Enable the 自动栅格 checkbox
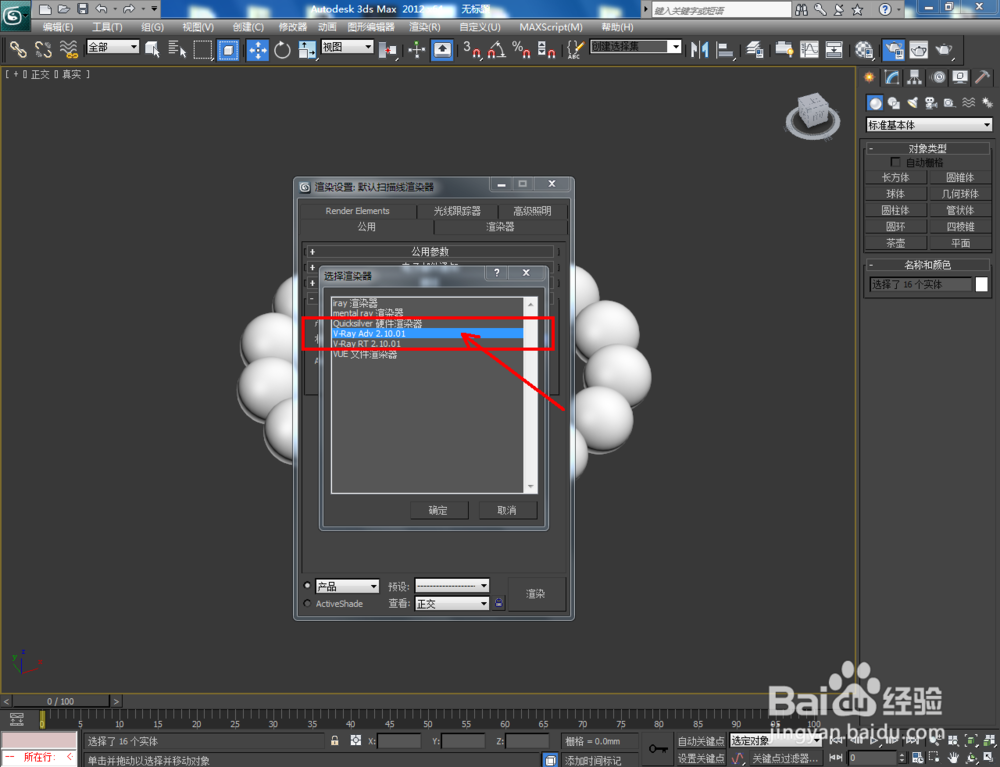The width and height of the screenshot is (1000, 767). [x=896, y=161]
